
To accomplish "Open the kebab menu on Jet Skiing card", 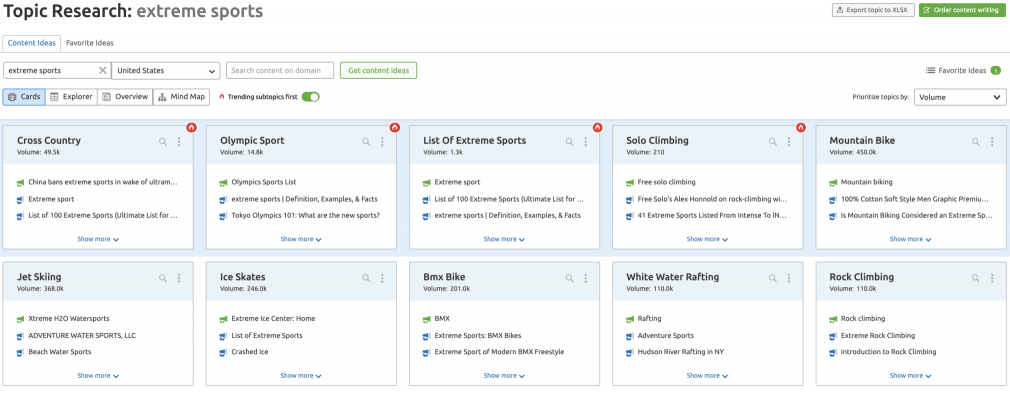I will (x=179, y=278).
